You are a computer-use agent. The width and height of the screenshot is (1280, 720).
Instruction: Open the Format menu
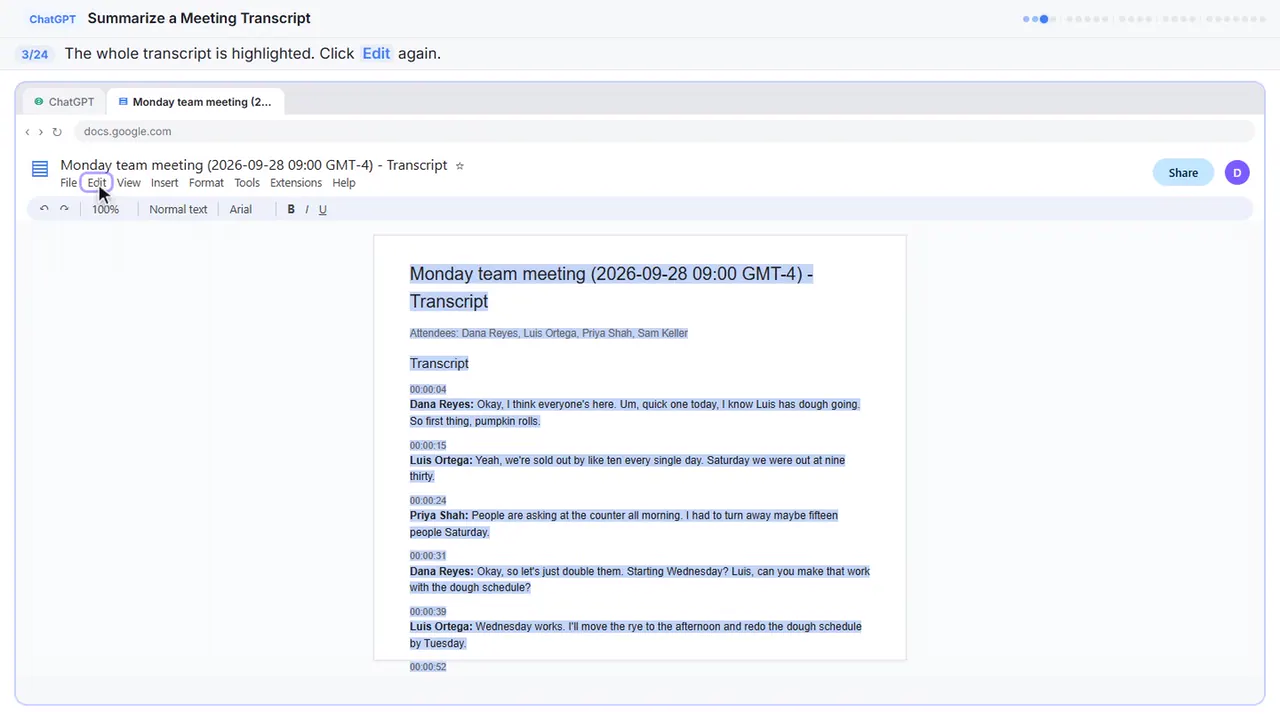point(206,183)
